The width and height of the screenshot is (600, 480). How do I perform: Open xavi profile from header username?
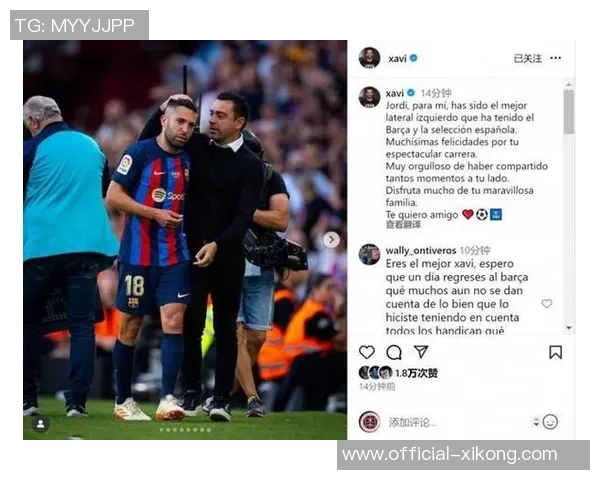[x=397, y=59]
